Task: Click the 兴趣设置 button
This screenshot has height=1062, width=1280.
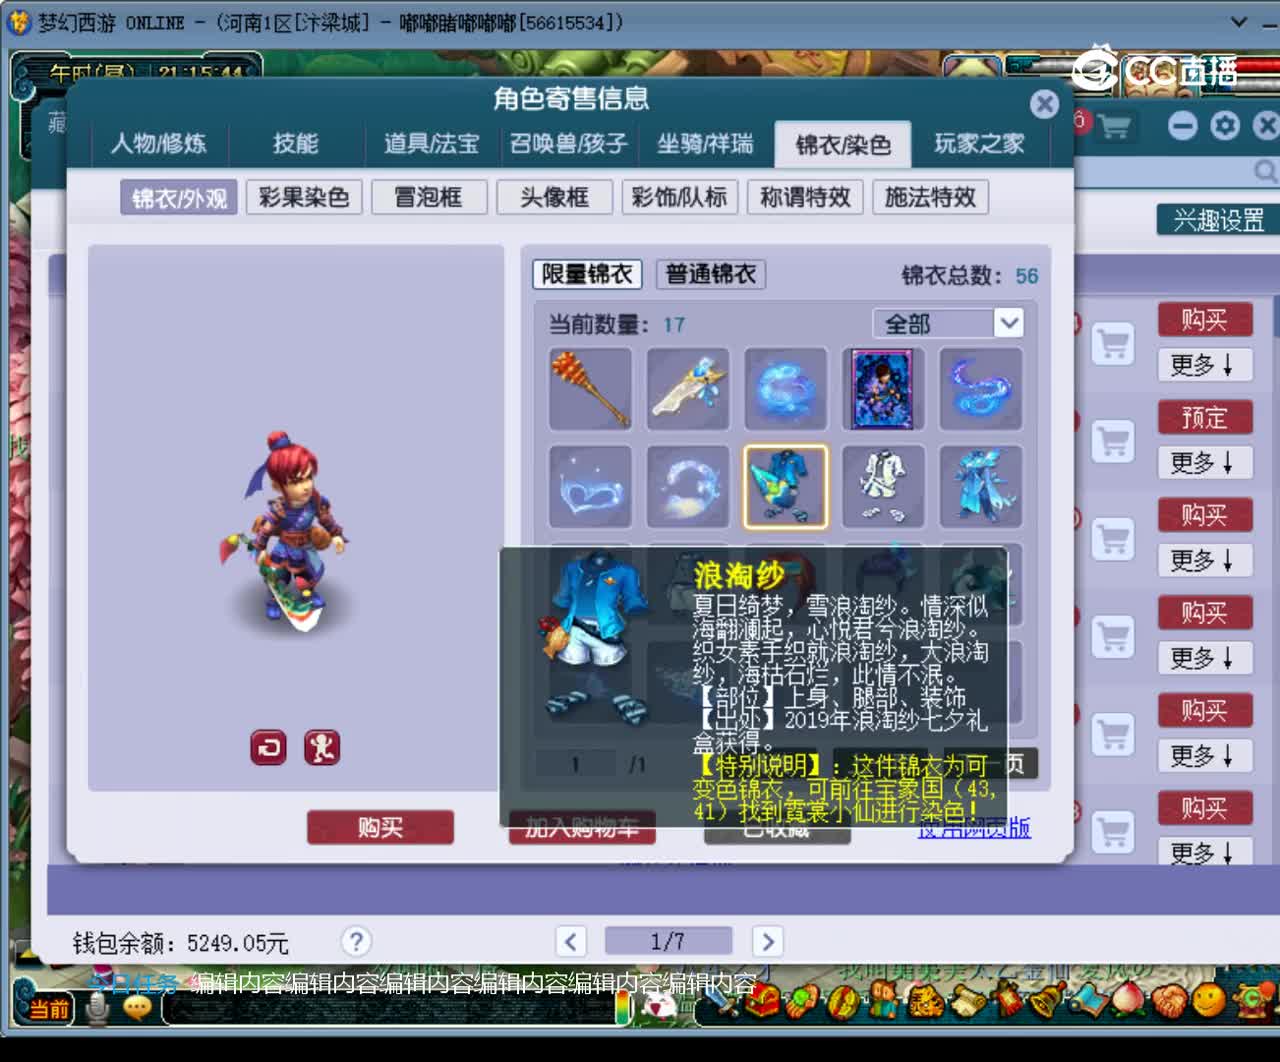Action: coord(1218,220)
